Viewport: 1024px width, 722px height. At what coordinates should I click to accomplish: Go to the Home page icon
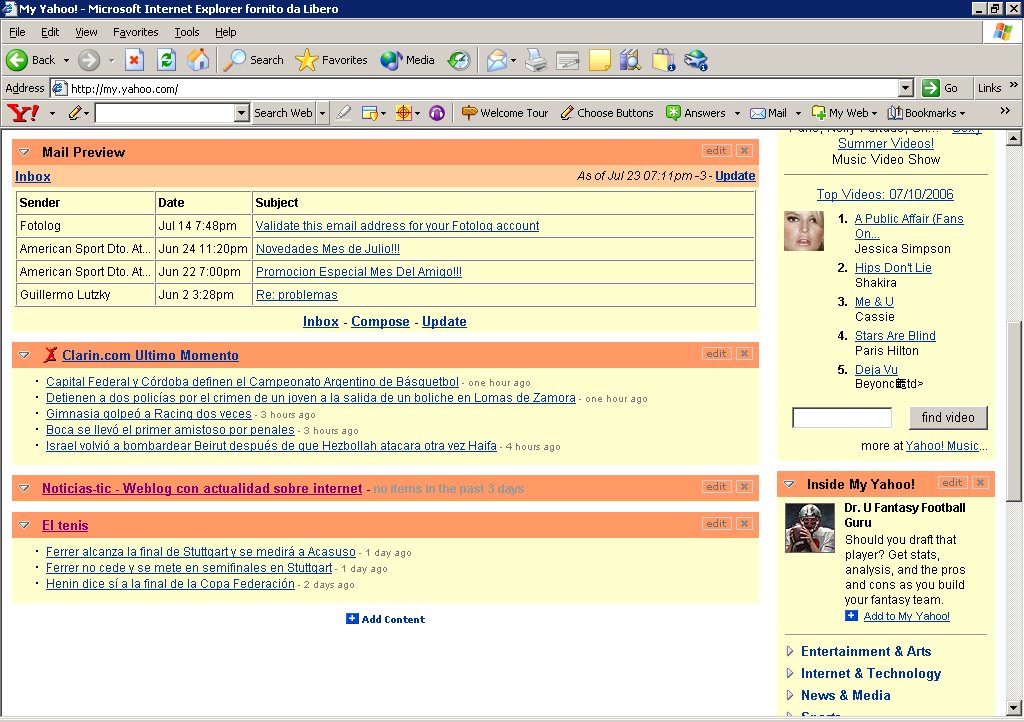(198, 60)
